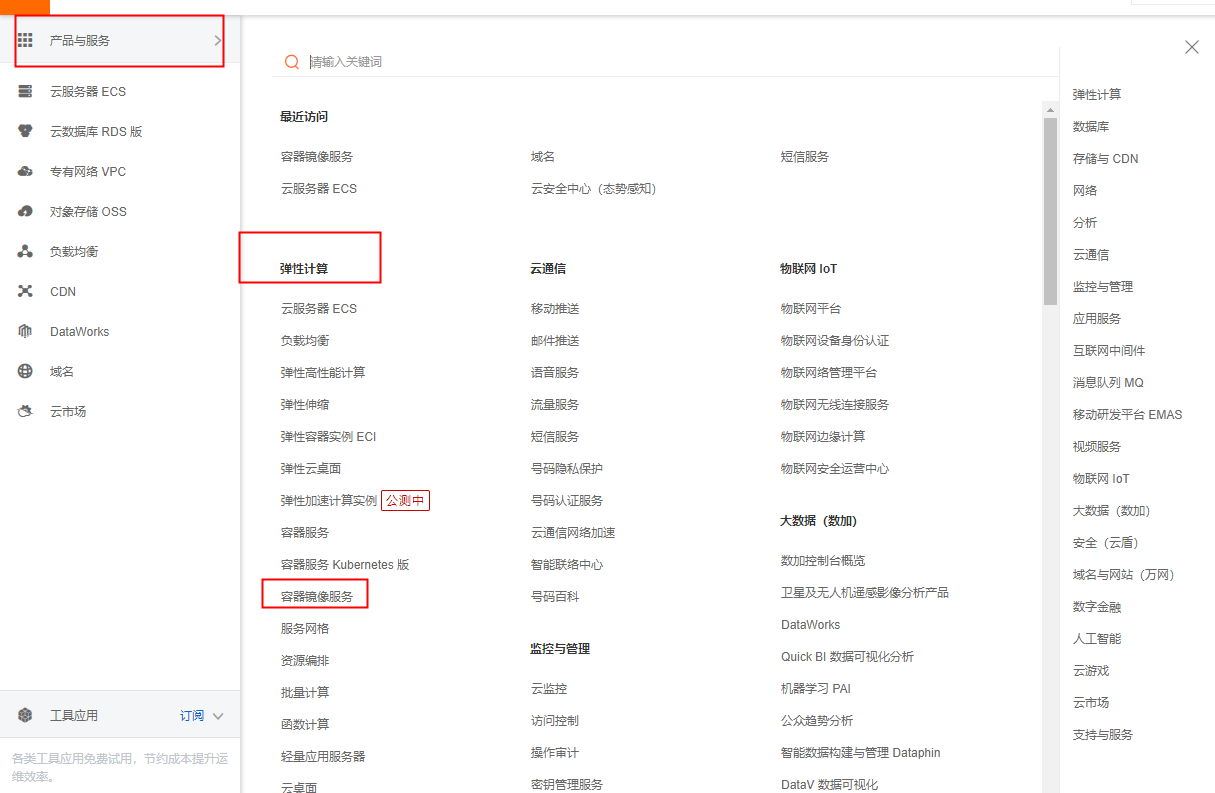Open 资源编排
1215x793 pixels.
305,661
